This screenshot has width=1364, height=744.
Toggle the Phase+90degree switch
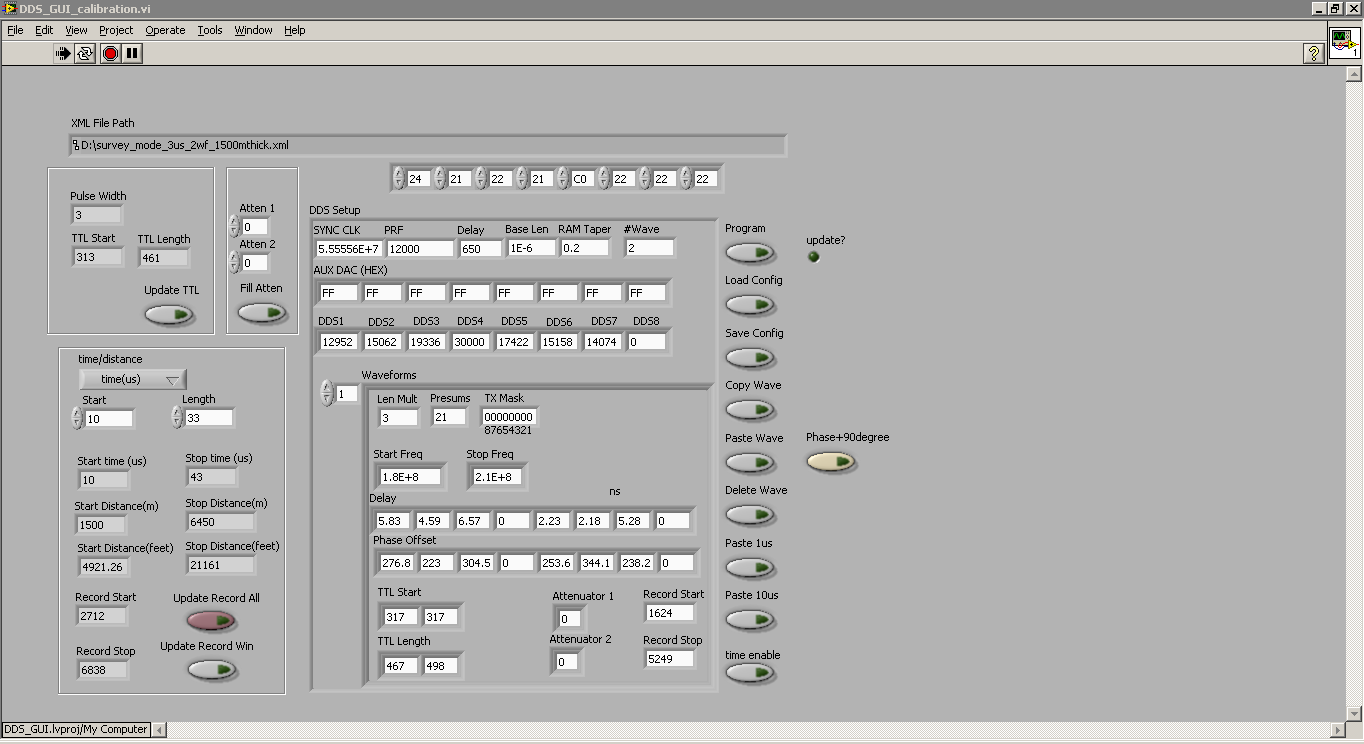pyautogui.click(x=831, y=462)
